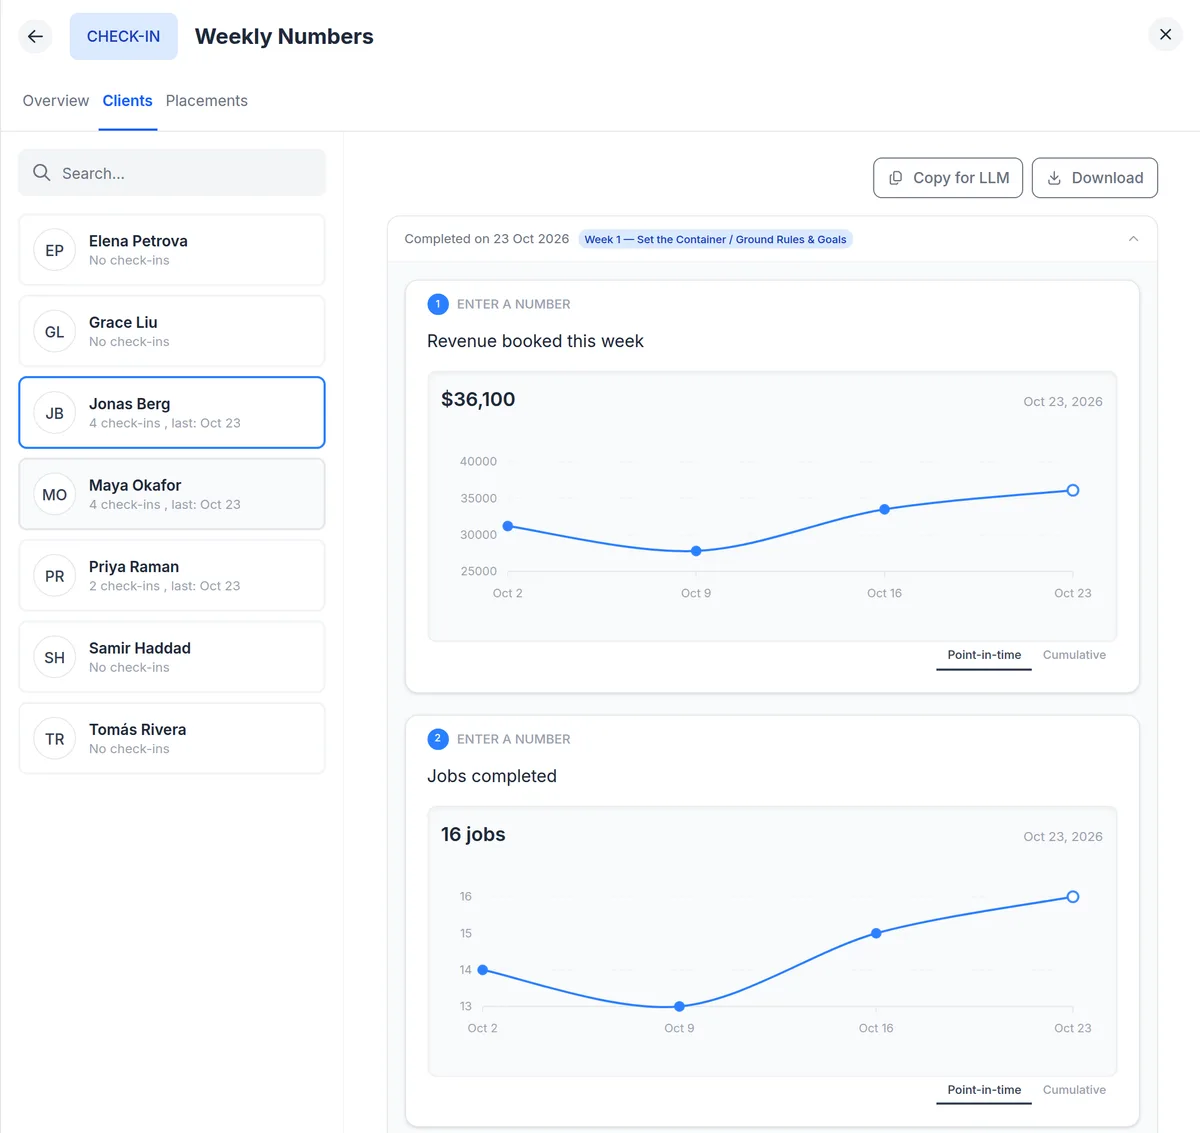
Task: Click the PR avatar icon
Action: pos(55,576)
